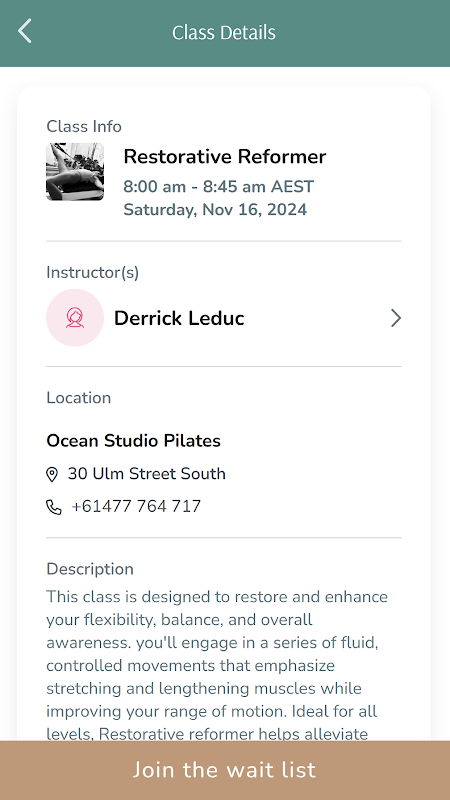Go back using the header arrow
The height and width of the screenshot is (800, 450).
tap(24, 31)
